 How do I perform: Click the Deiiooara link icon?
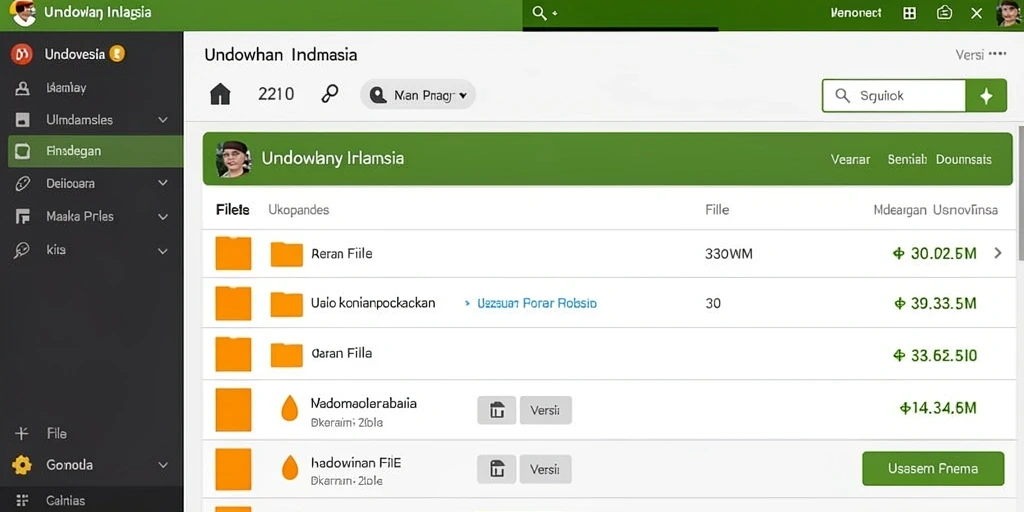pos(22,184)
